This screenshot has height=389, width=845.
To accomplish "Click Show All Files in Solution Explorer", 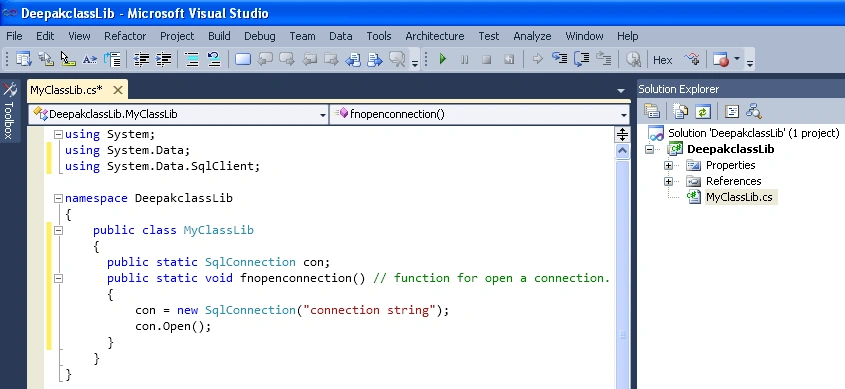I will pyautogui.click(x=681, y=112).
